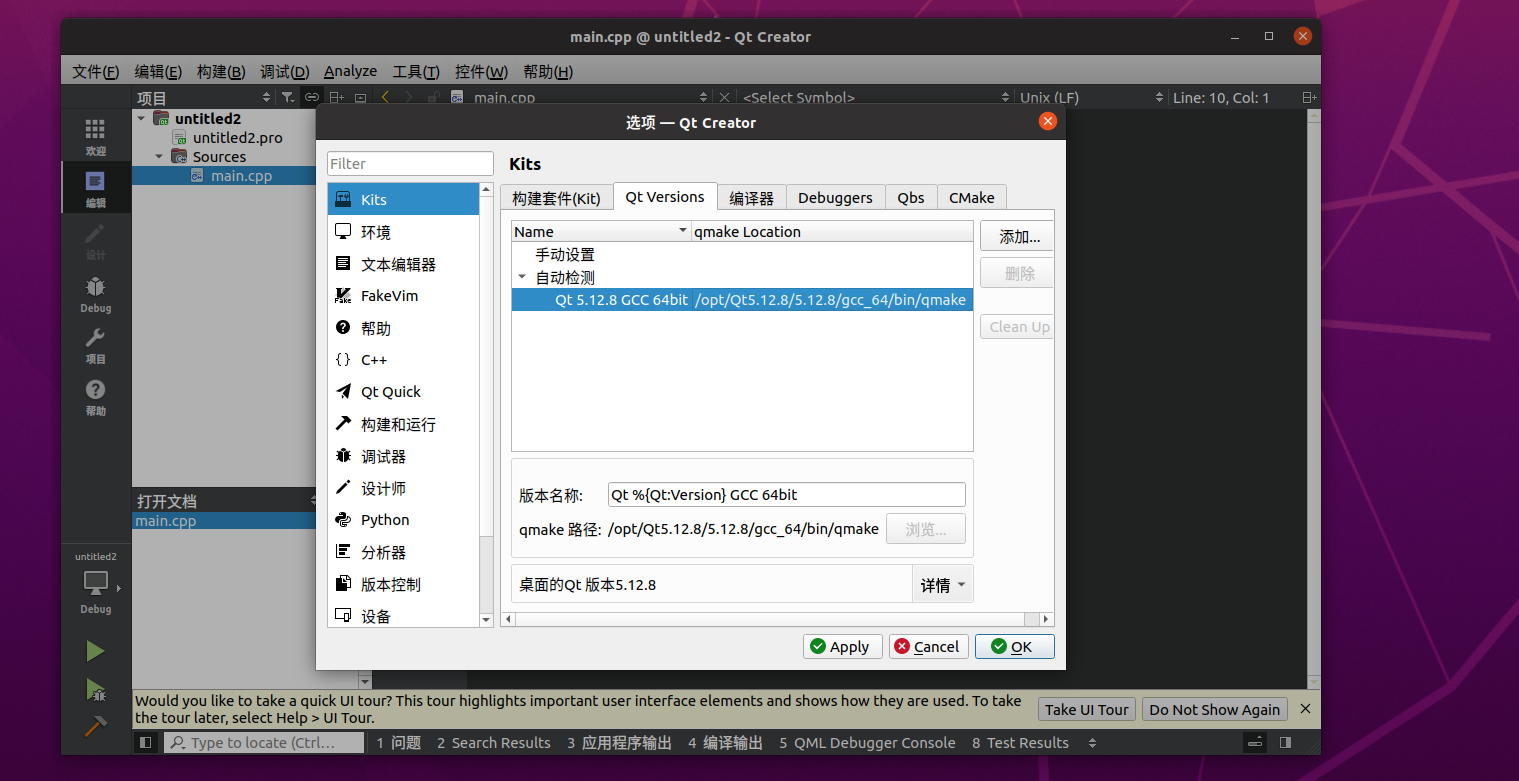The height and width of the screenshot is (781, 1519).
Task: Switch to Debuggers tab
Action: (x=835, y=198)
